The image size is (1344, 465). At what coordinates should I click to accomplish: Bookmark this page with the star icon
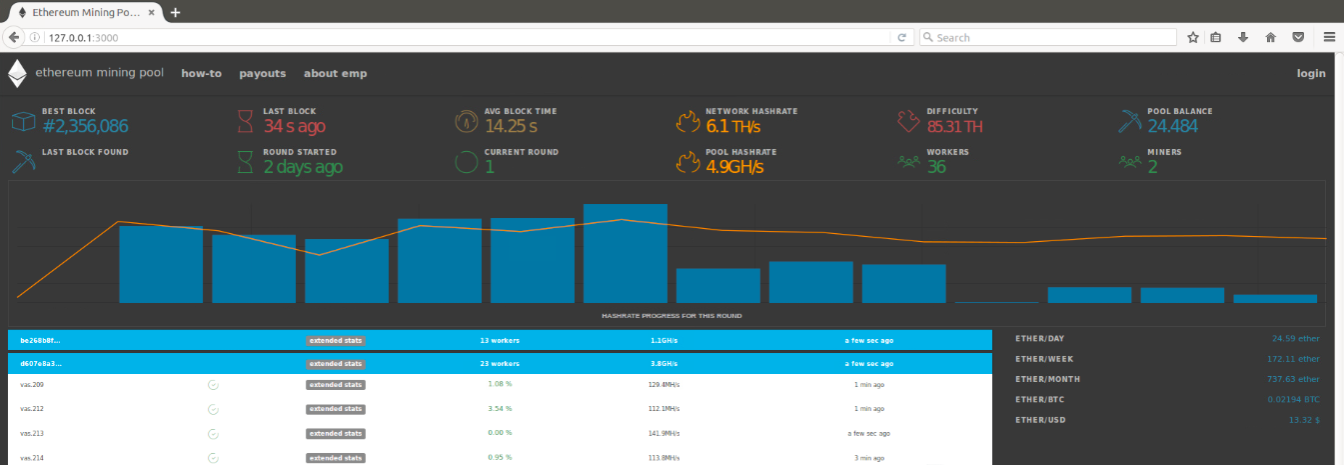tap(1193, 37)
